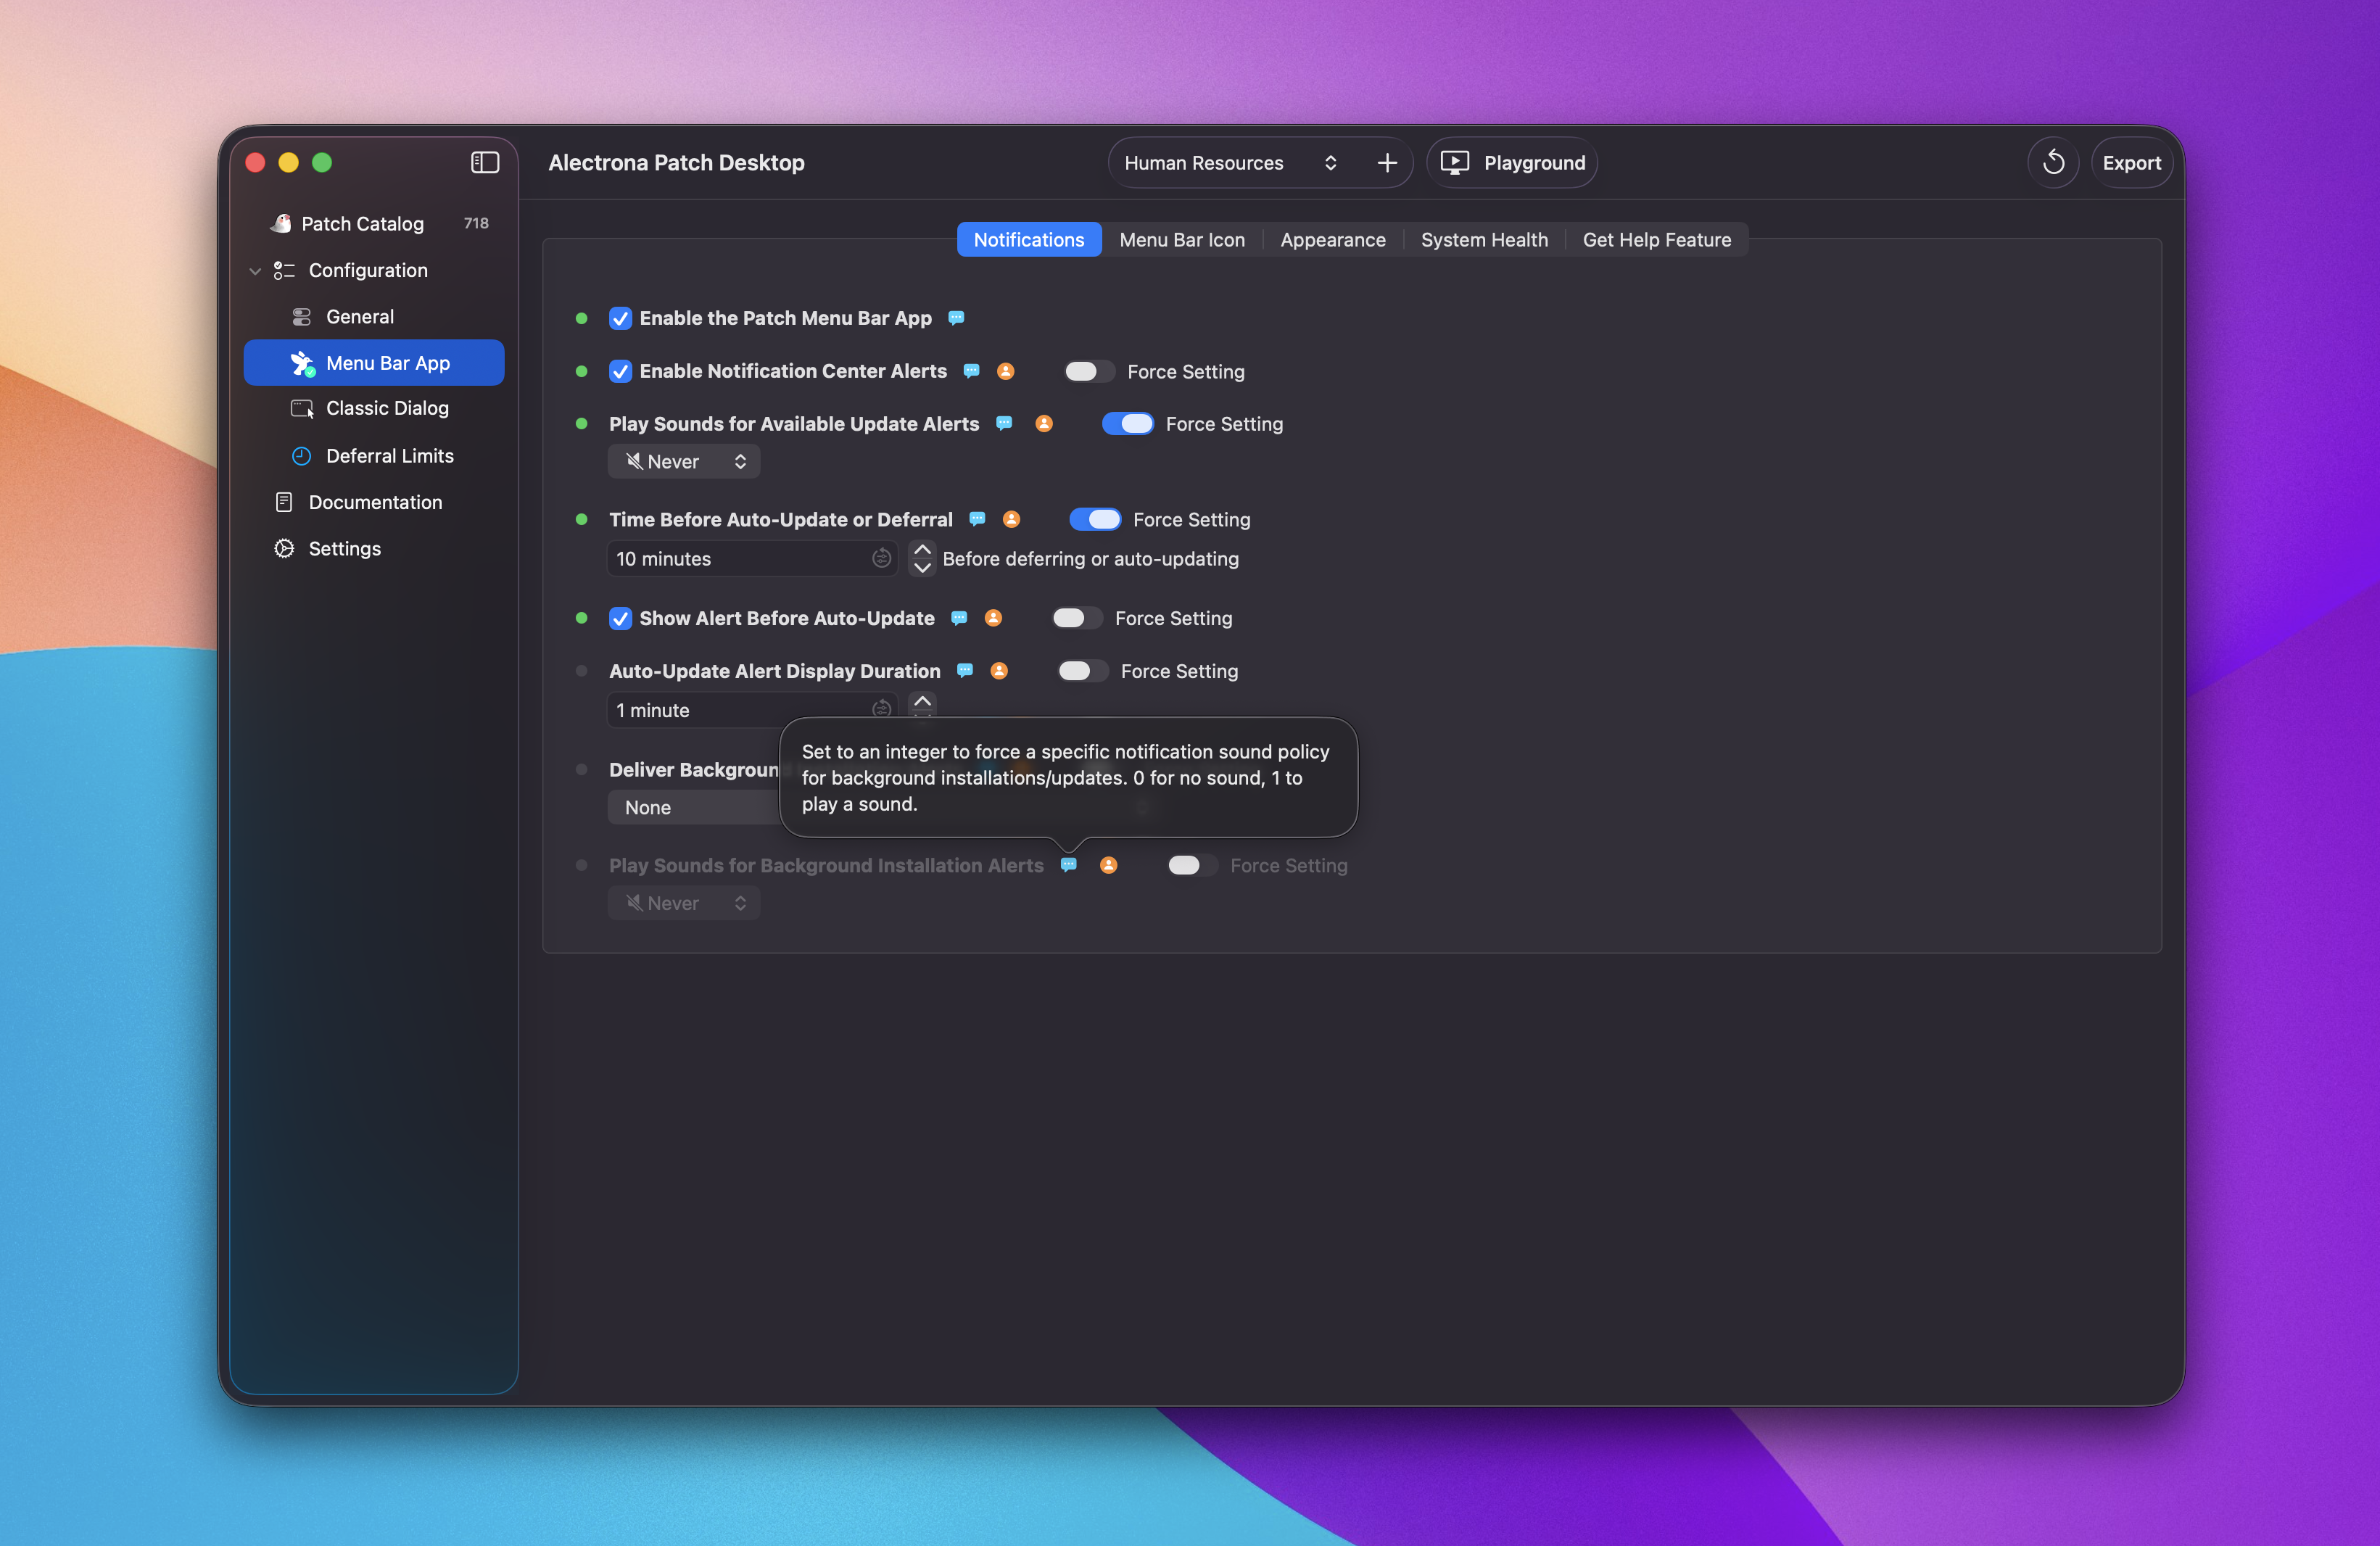
Task: Click the Export button
Action: pos(2131,162)
